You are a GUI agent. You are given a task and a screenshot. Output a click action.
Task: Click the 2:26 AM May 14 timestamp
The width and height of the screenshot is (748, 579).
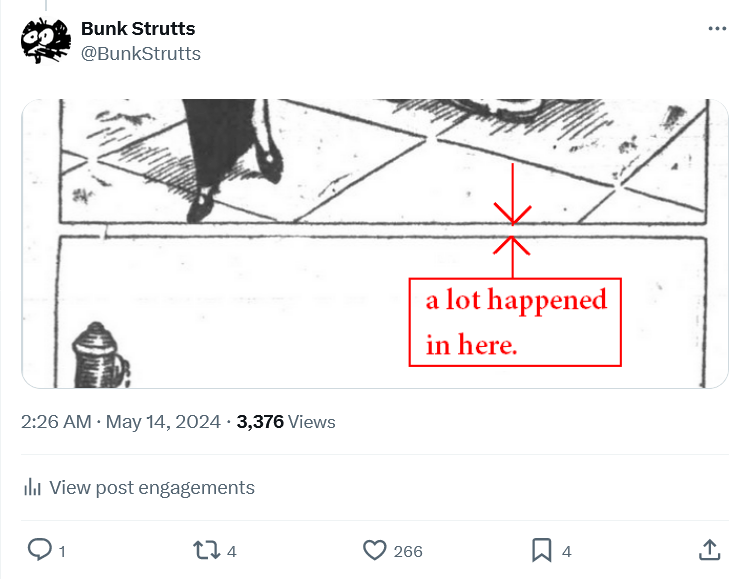pyautogui.click(x=120, y=422)
